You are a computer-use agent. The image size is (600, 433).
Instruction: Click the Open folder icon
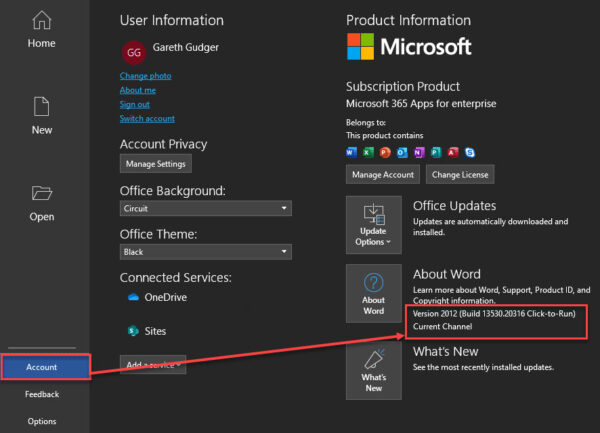click(x=41, y=193)
